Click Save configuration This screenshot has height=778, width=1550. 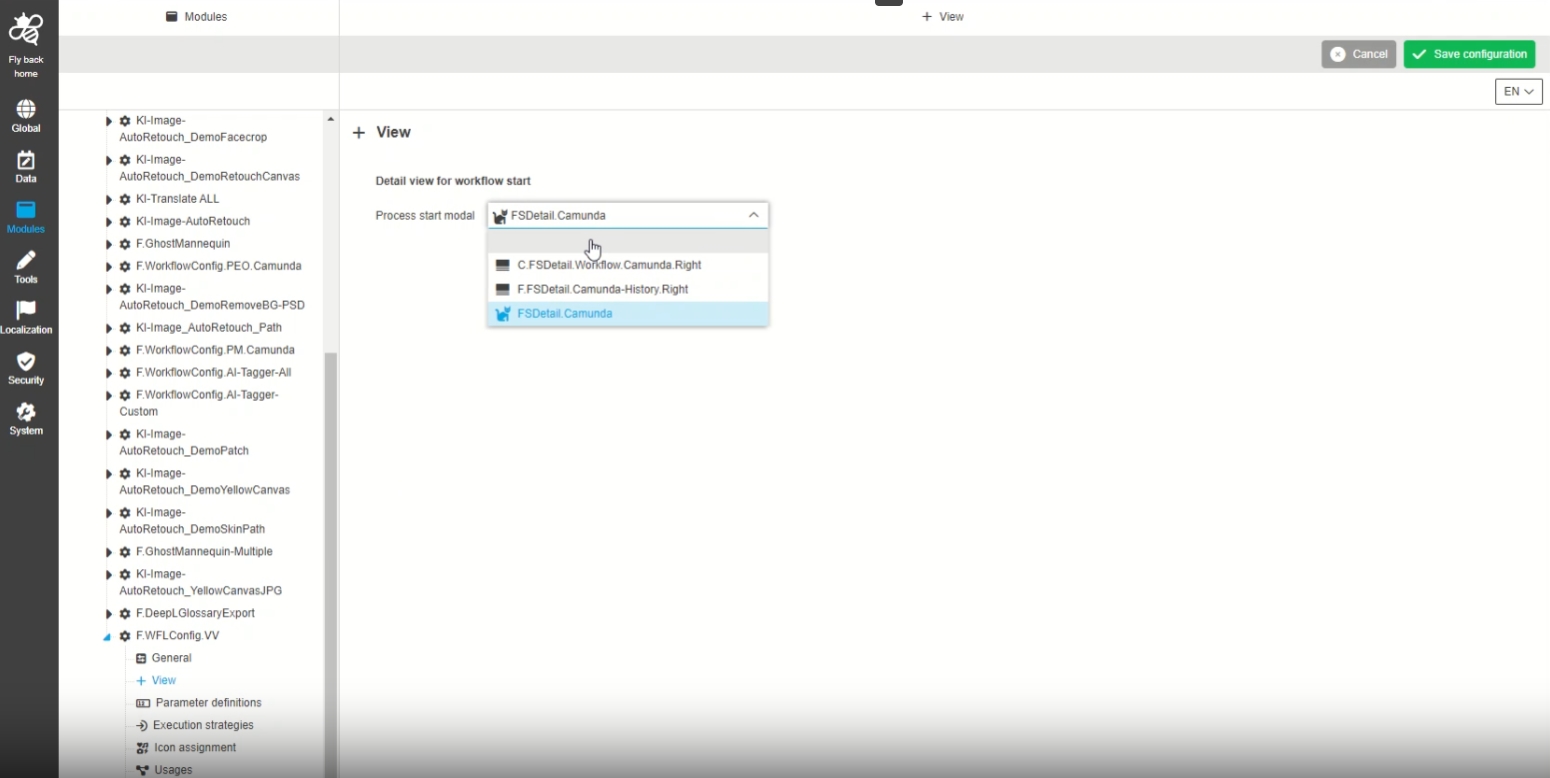click(1469, 54)
